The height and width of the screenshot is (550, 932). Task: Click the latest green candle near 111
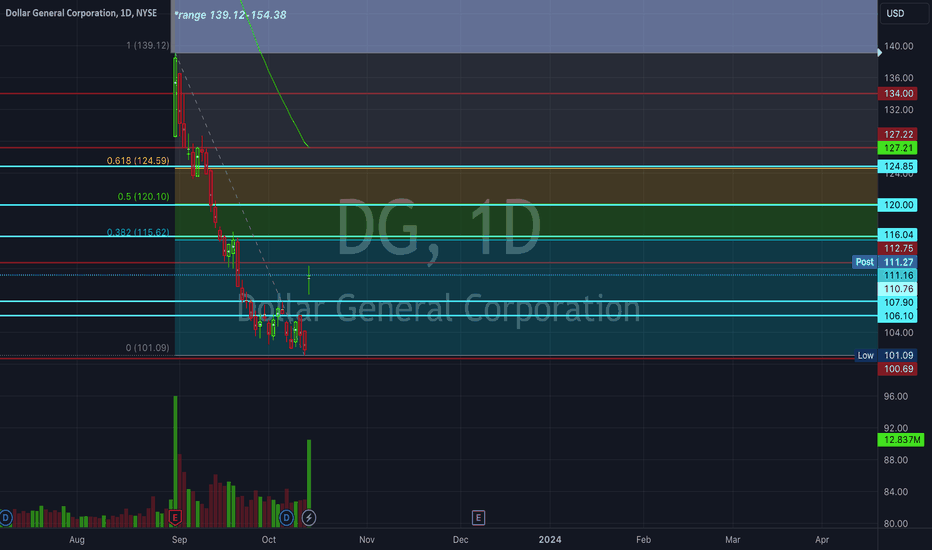(x=308, y=279)
